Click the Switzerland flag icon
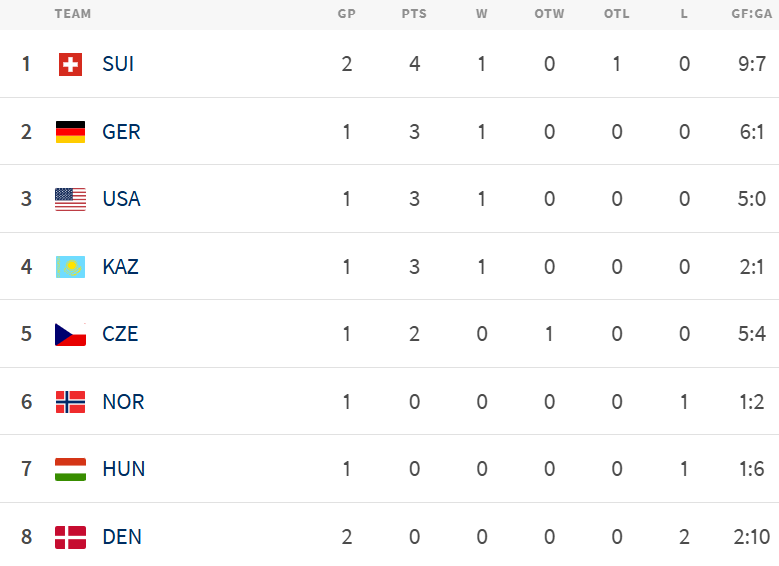779x566 pixels. click(70, 64)
